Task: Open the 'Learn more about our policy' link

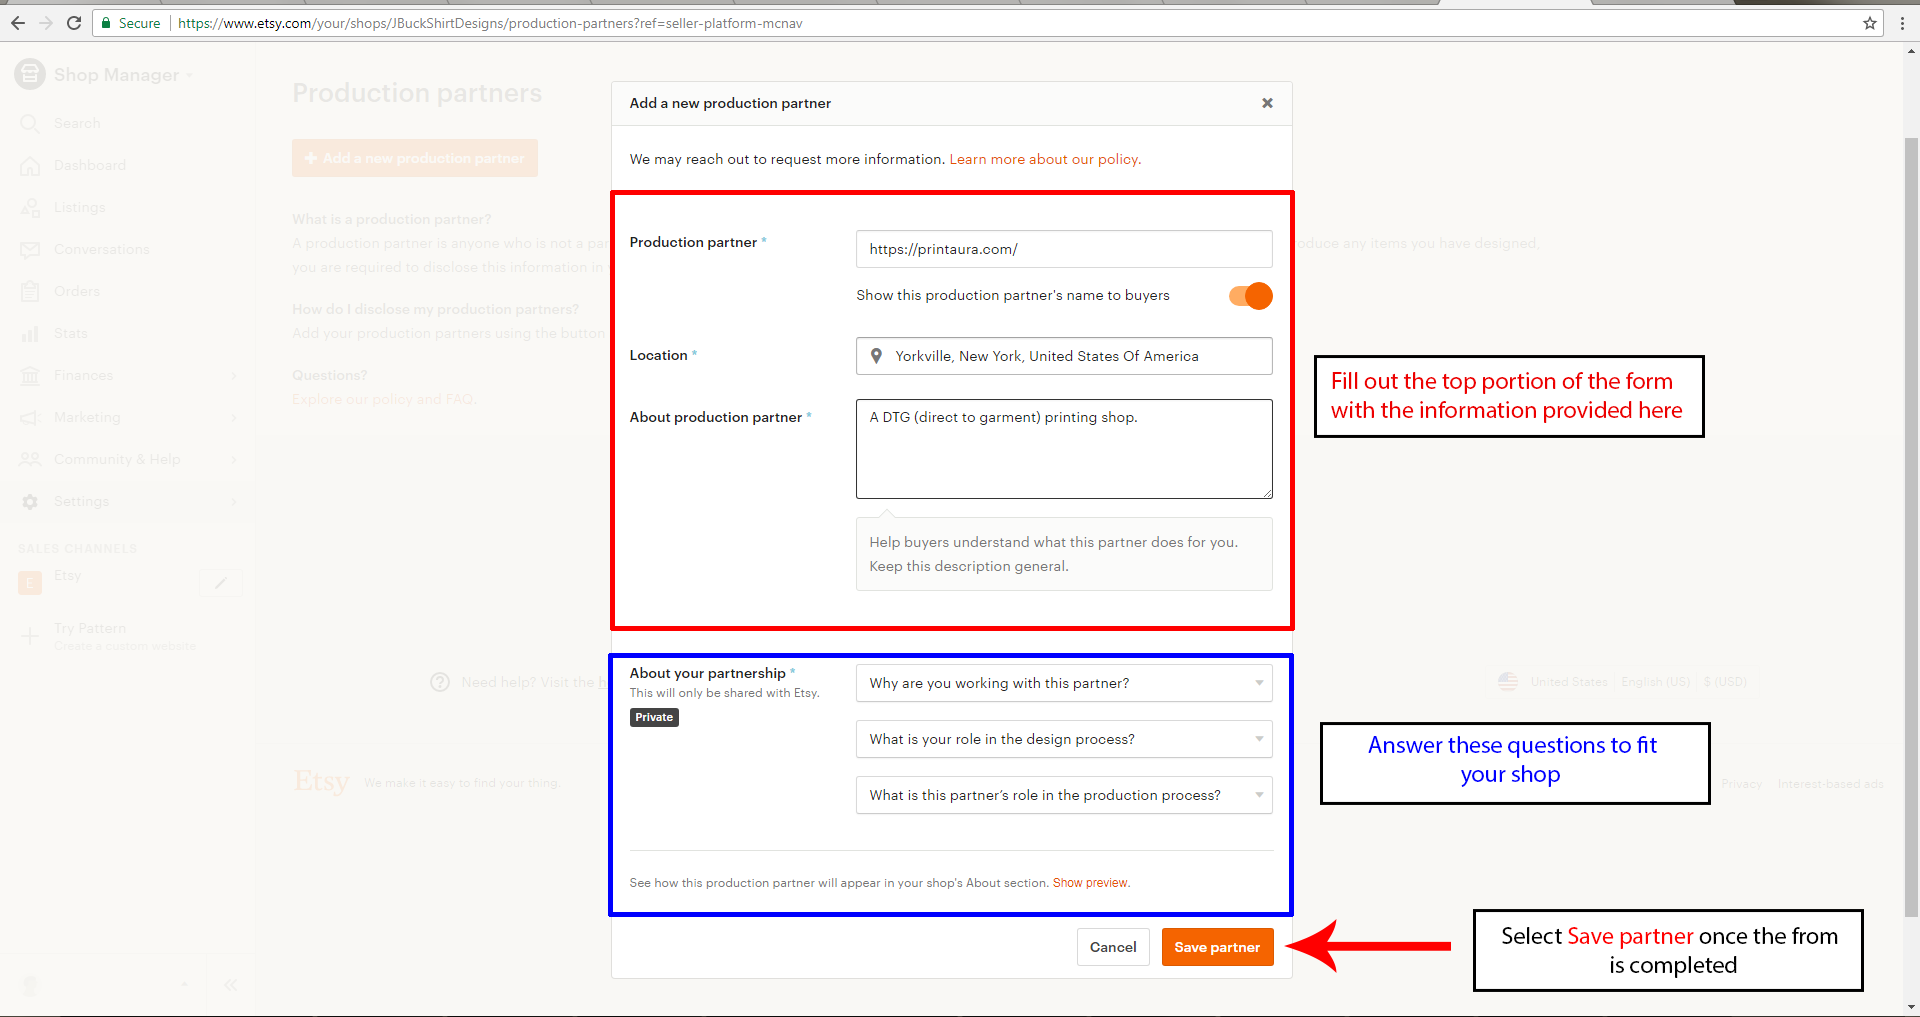Action: coord(1045,159)
